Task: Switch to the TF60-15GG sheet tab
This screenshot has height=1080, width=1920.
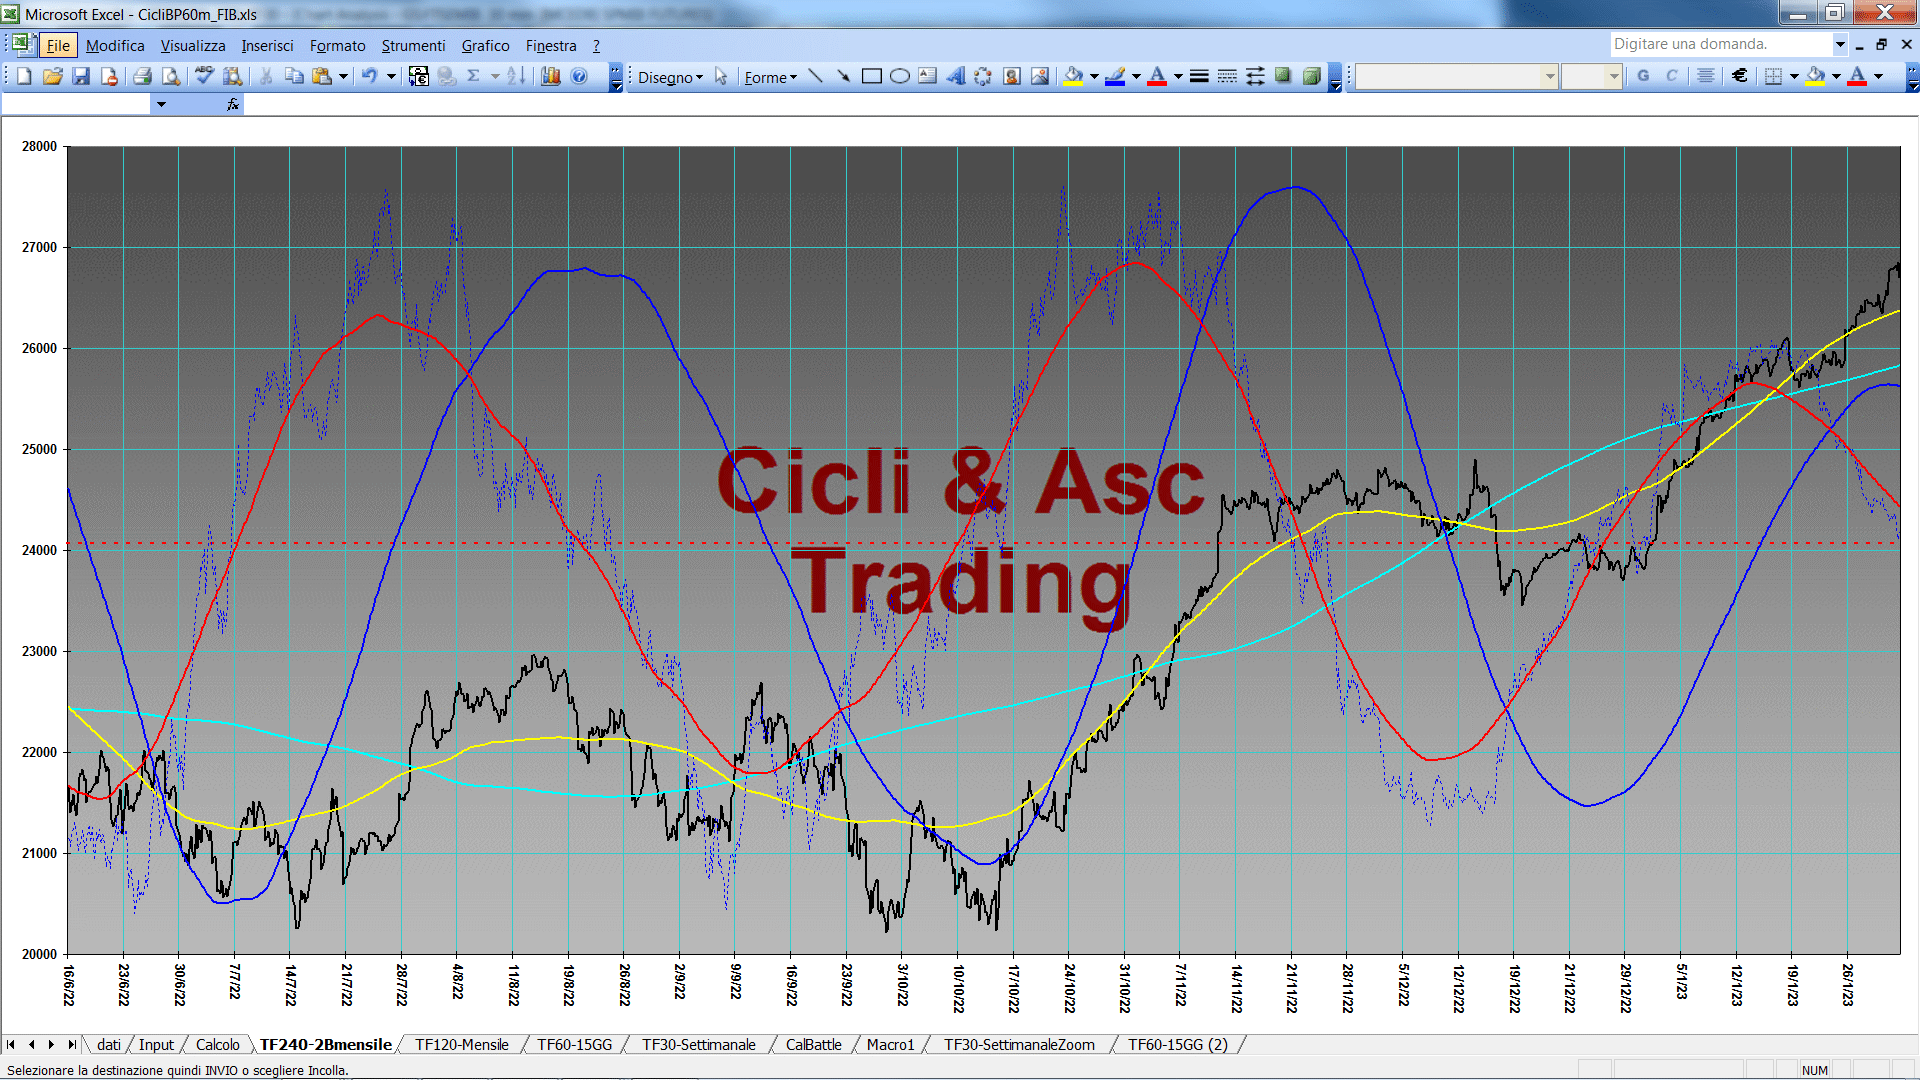Action: 574,1044
